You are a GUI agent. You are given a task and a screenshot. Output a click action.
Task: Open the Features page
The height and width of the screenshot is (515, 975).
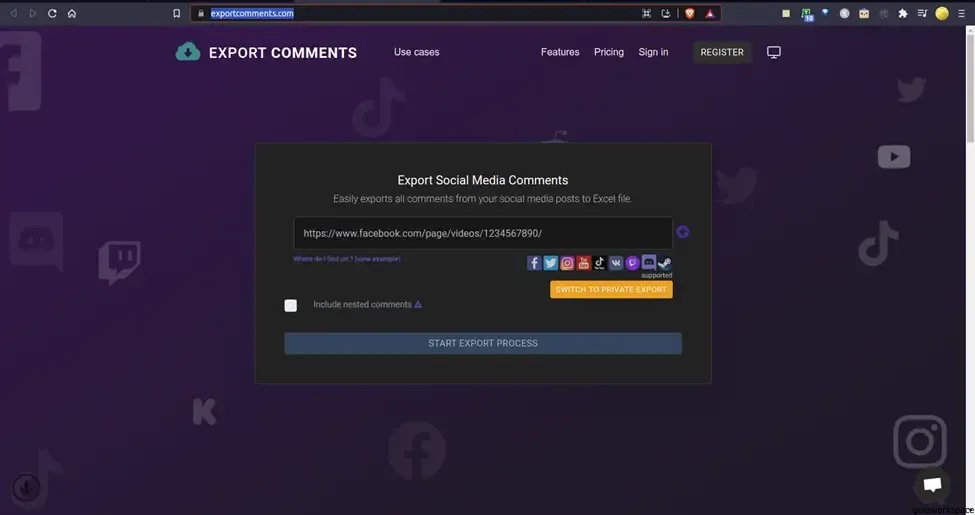(560, 52)
